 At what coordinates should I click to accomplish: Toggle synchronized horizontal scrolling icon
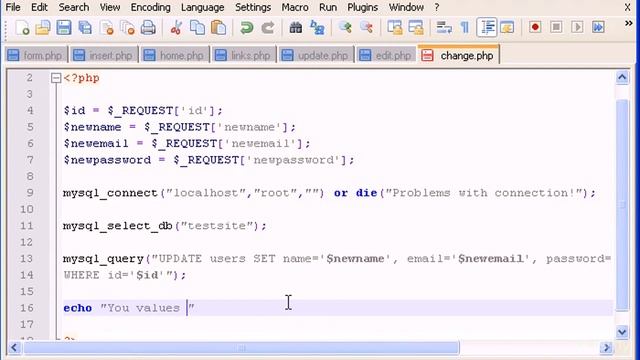pyautogui.click(x=416, y=28)
